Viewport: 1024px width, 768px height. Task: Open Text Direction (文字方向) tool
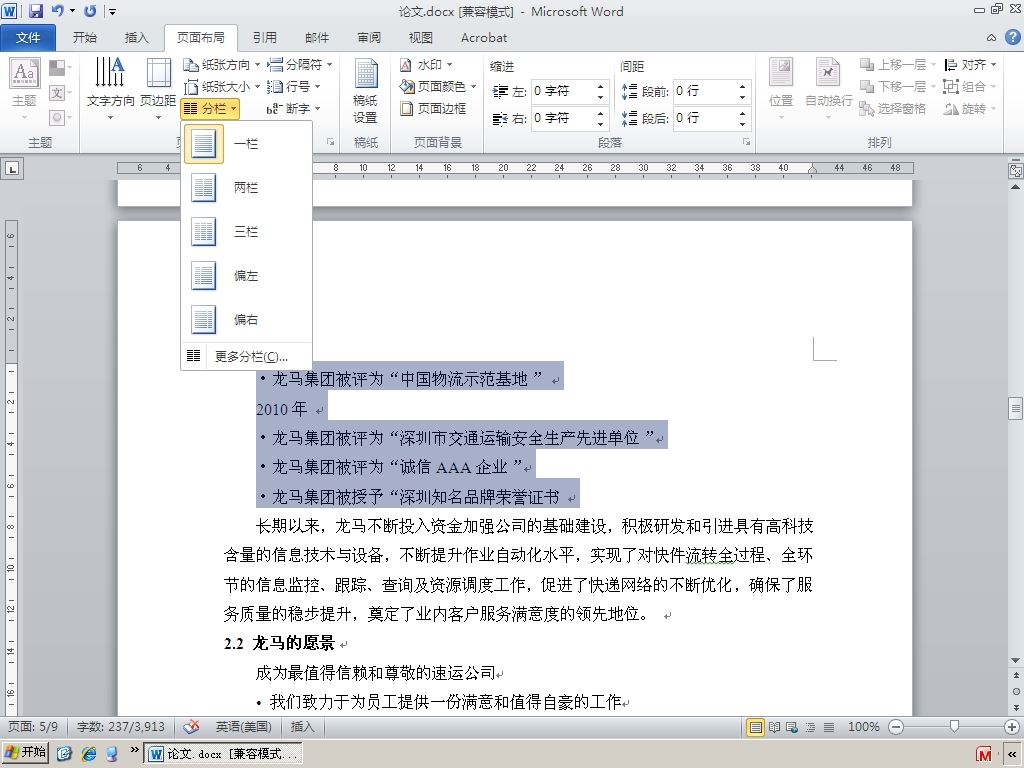(x=110, y=89)
